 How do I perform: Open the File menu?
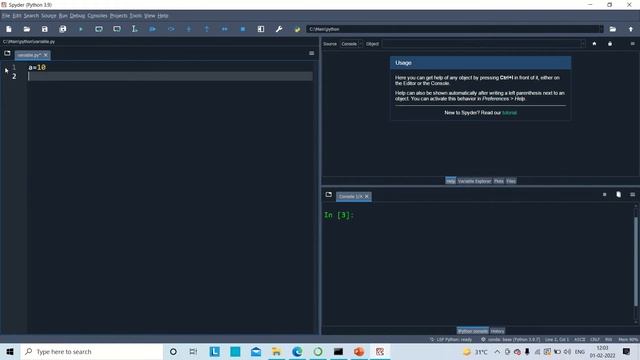click(x=6, y=16)
